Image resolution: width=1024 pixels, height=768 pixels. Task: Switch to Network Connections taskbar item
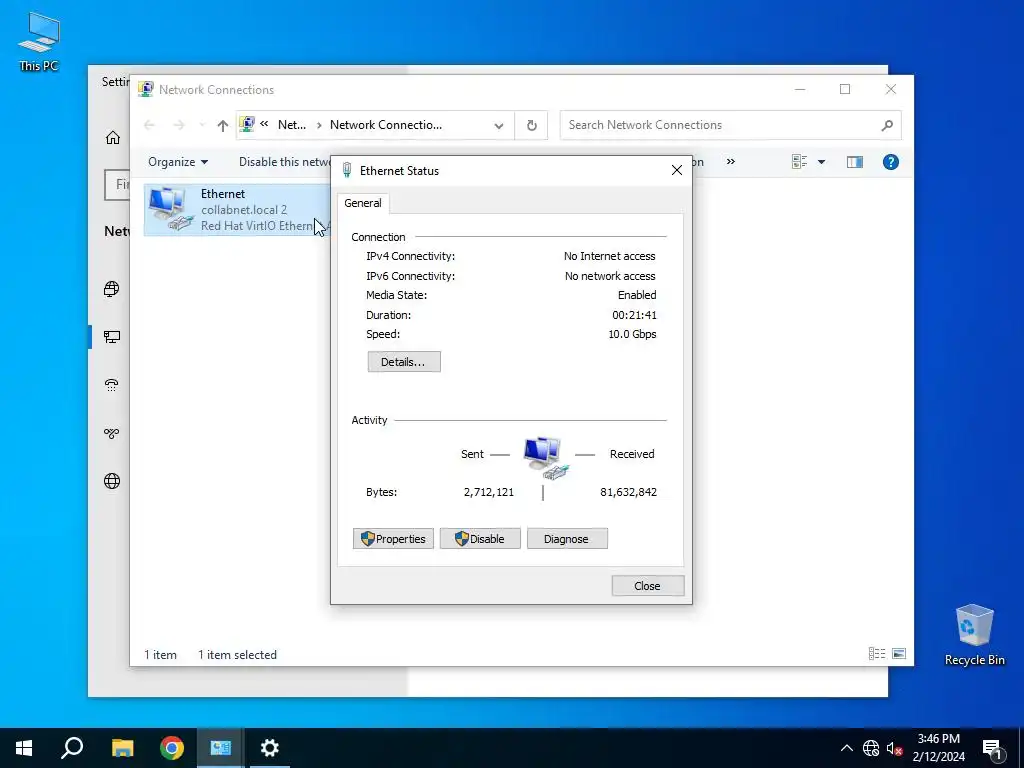point(221,748)
